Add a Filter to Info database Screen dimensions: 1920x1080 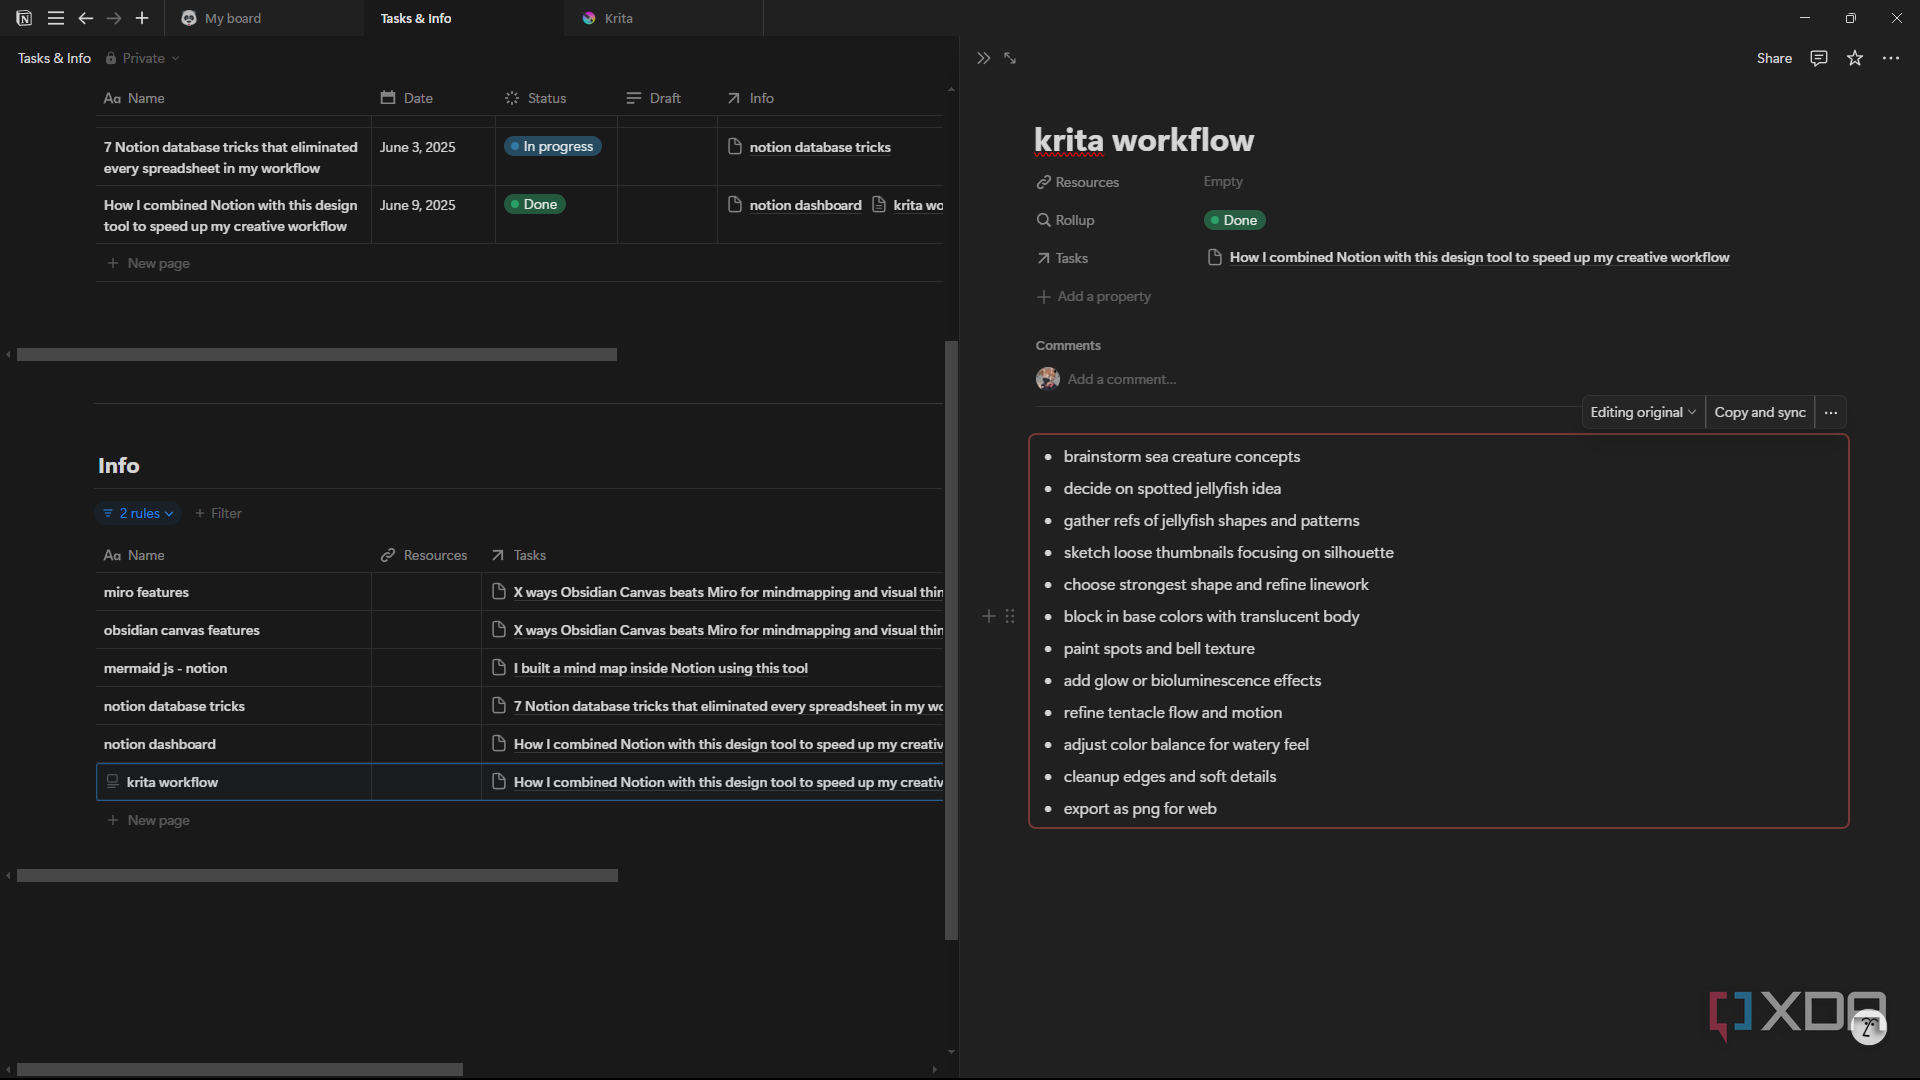click(218, 513)
